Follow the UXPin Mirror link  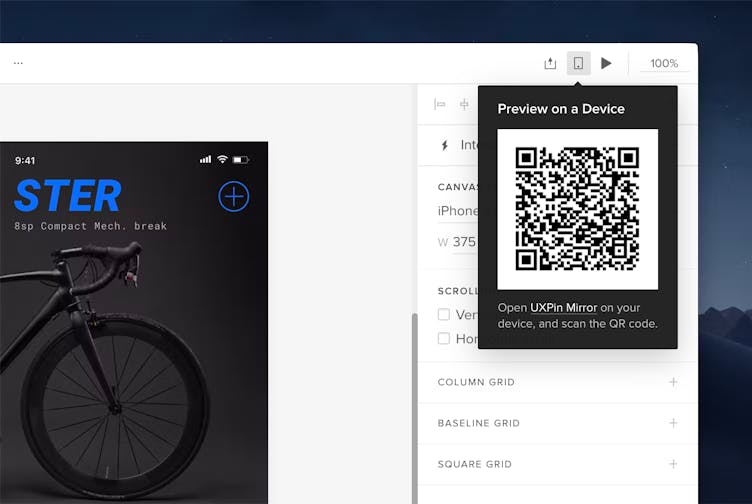point(564,308)
